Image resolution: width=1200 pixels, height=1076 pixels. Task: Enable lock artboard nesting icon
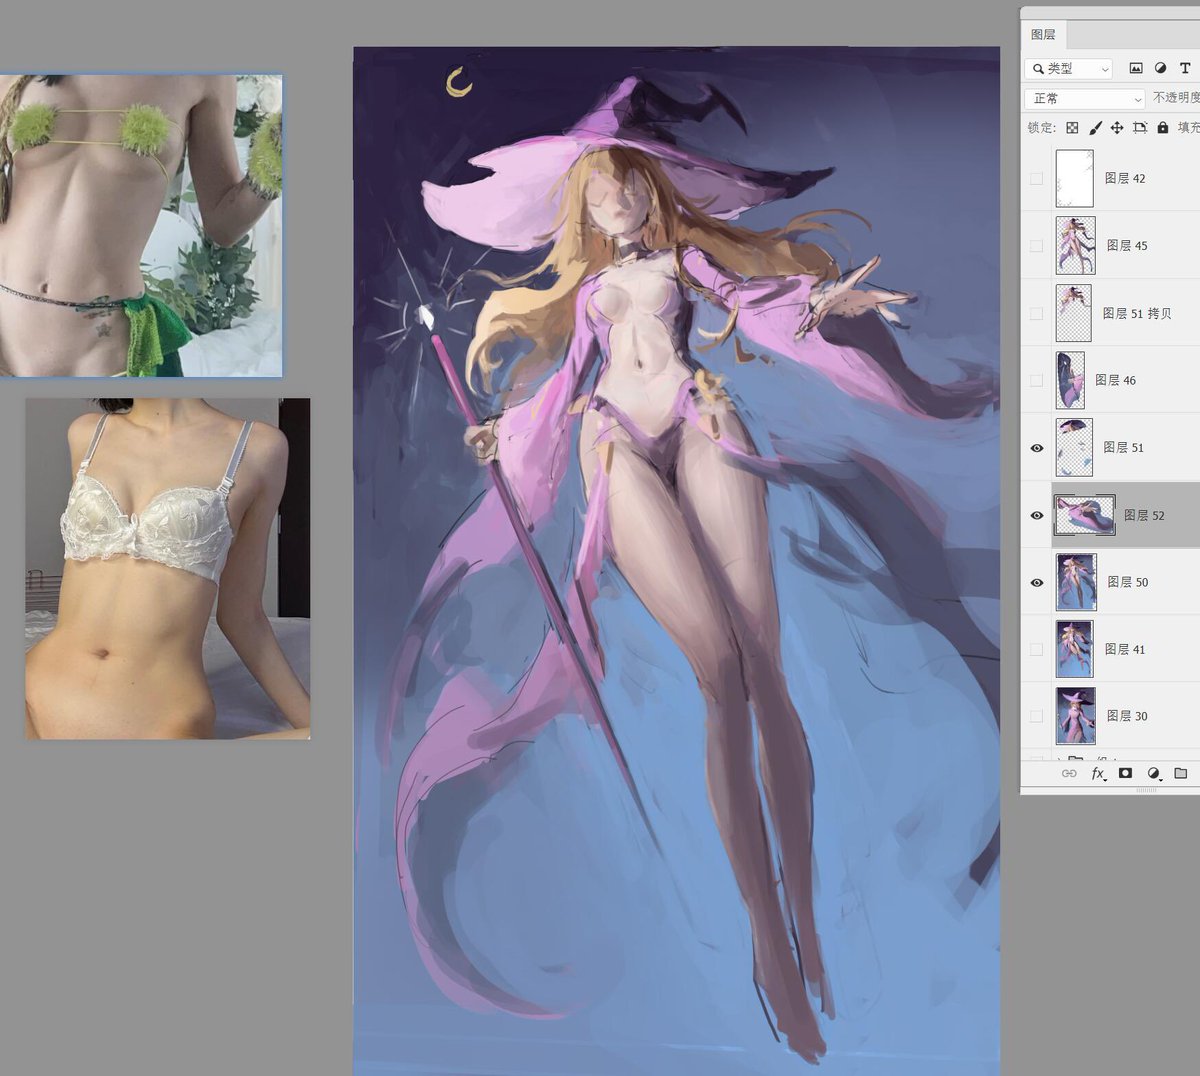coord(1140,128)
